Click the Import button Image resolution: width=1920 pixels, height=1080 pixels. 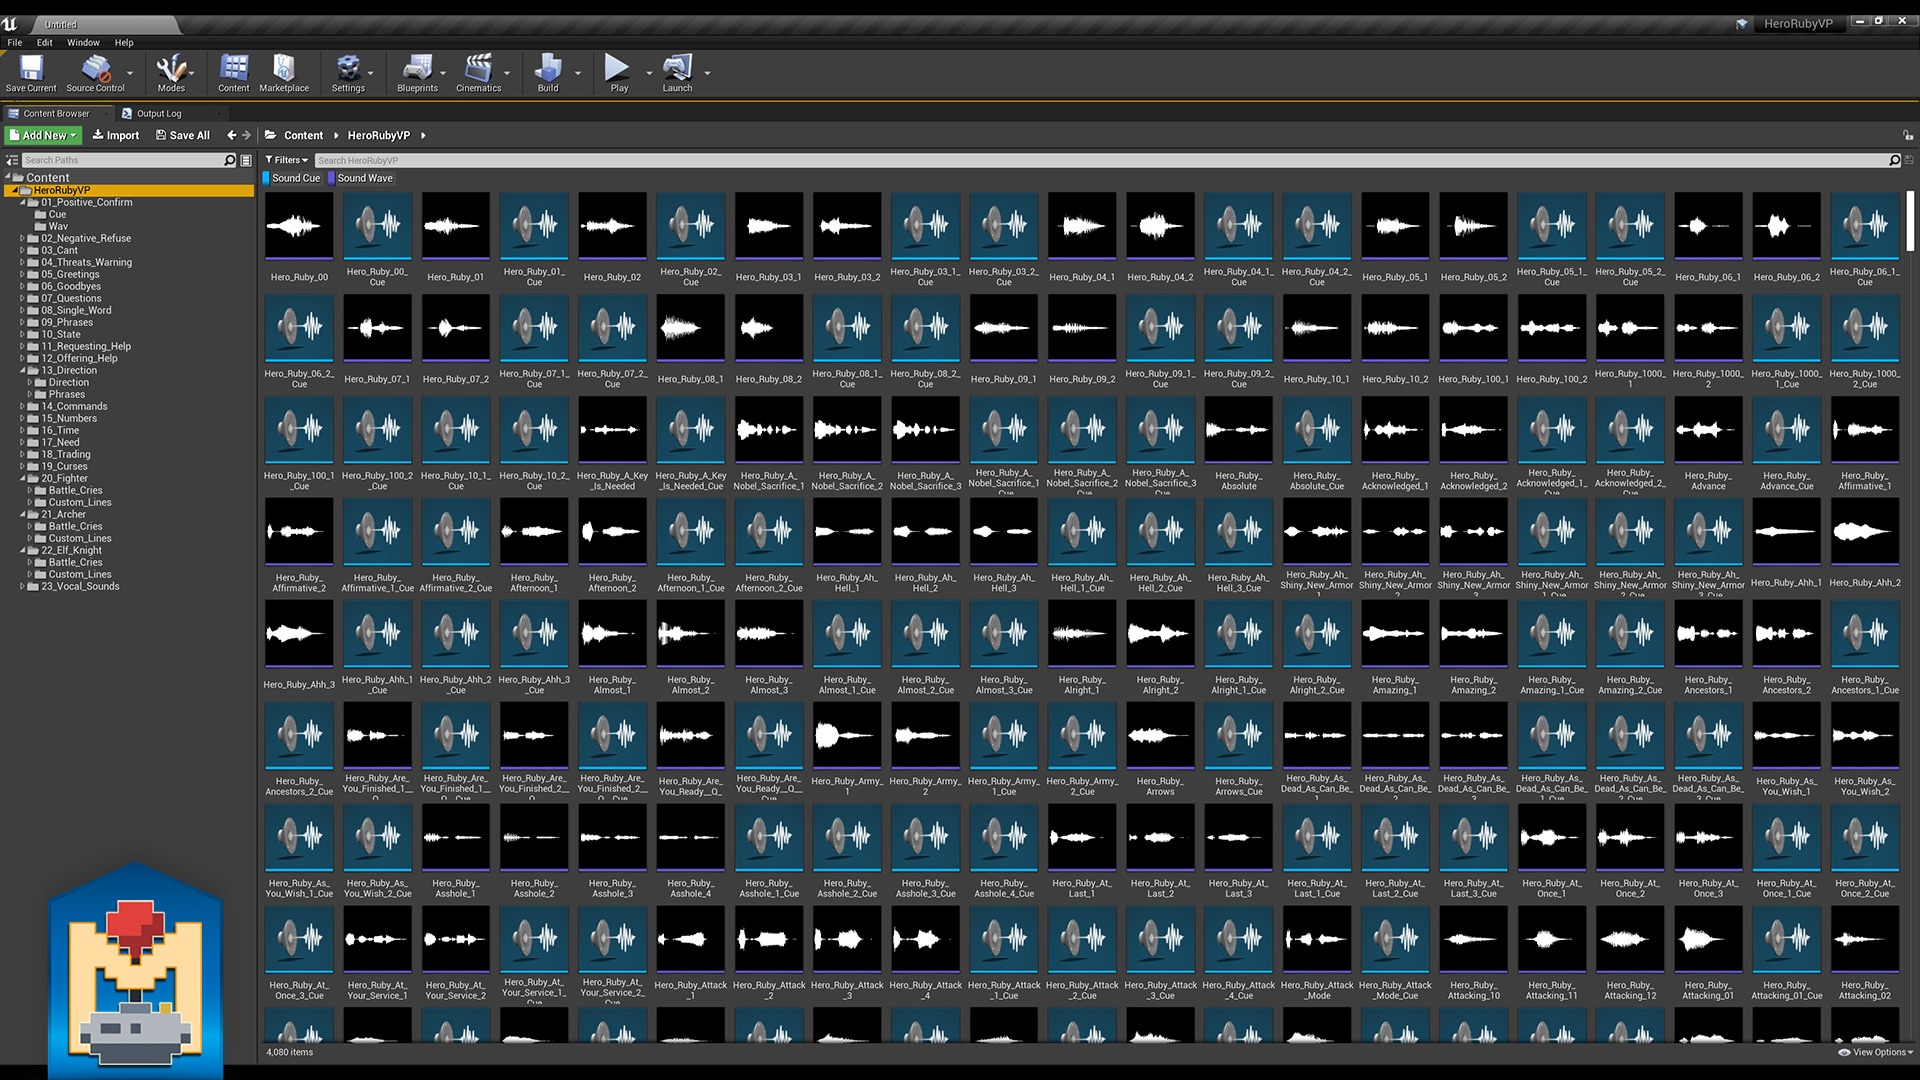click(116, 135)
